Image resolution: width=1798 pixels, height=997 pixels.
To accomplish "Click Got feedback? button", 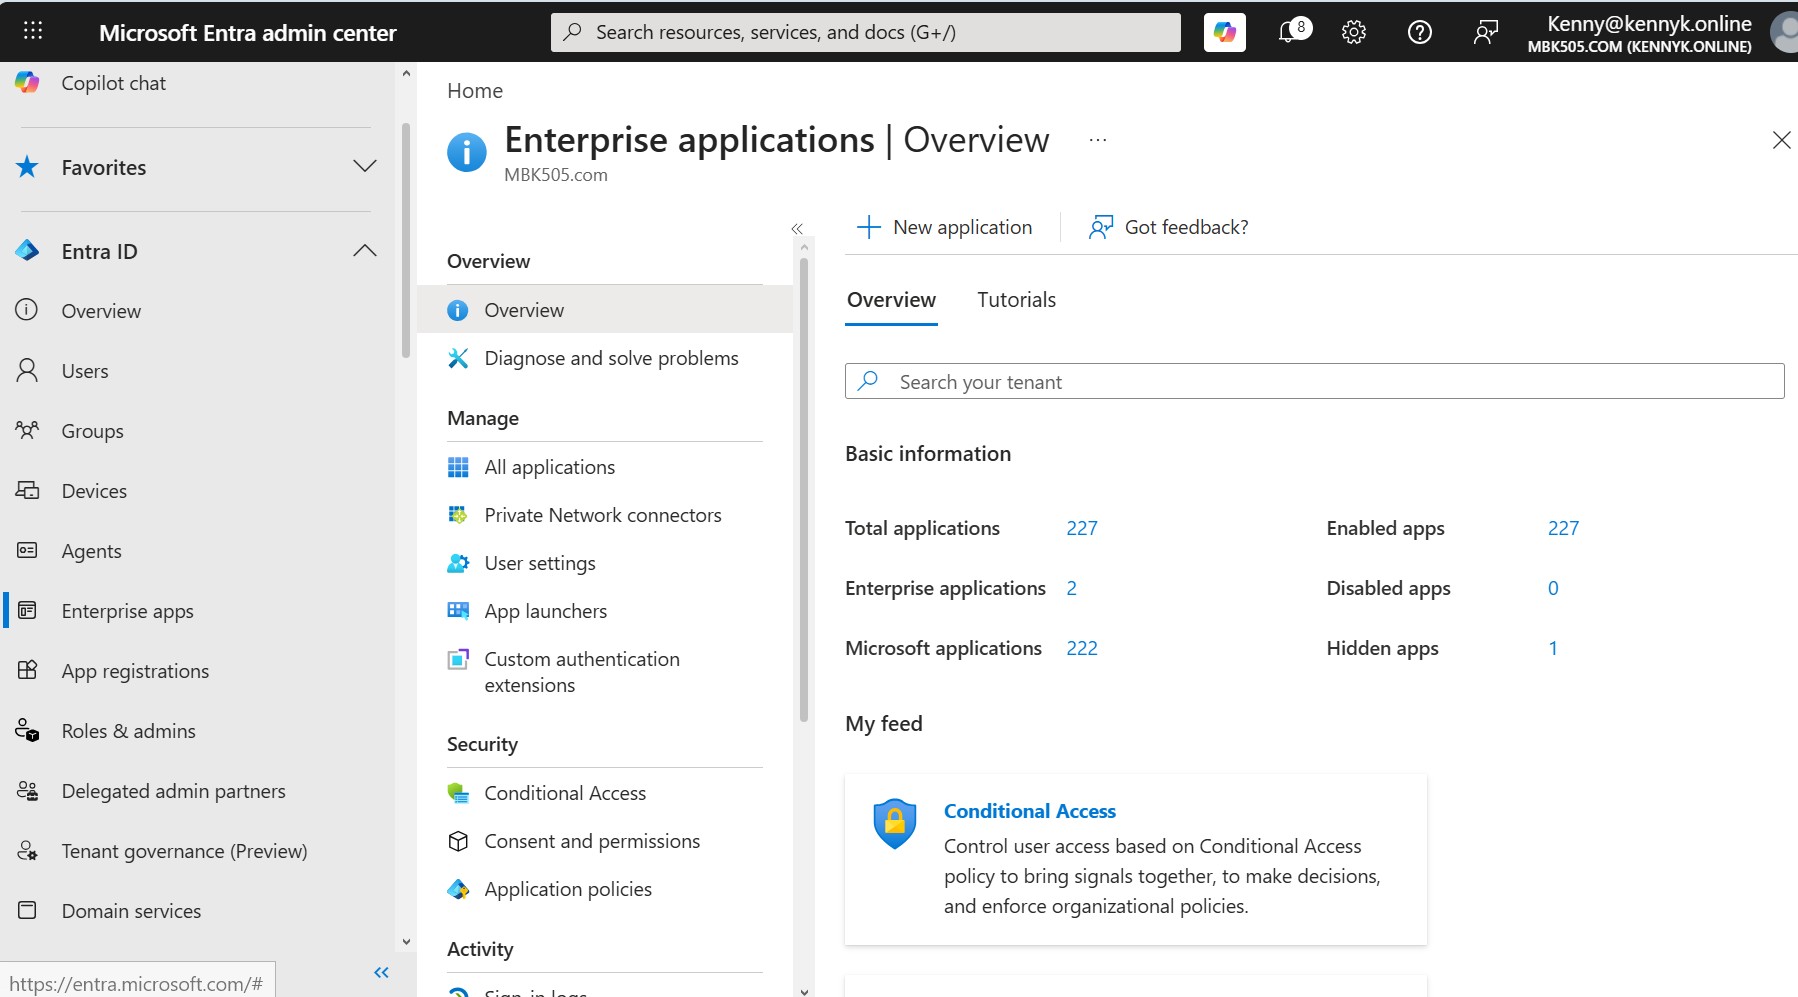I will 1169,227.
